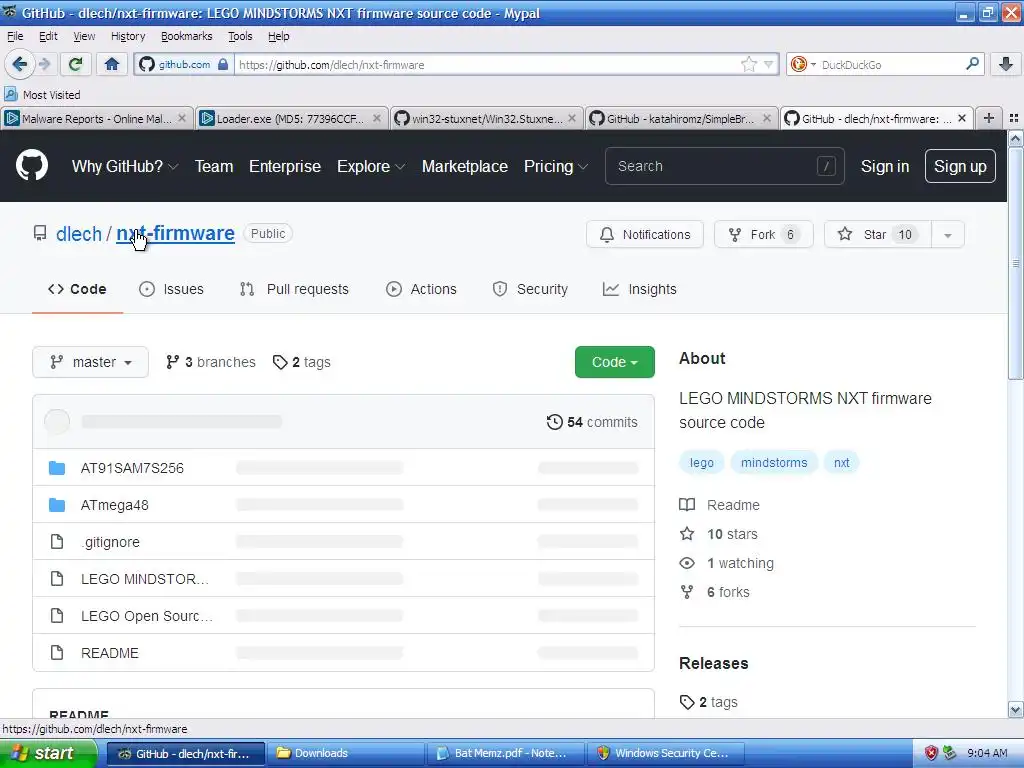Click the Fork 6 button
This screenshot has width=1024, height=768.
tap(763, 234)
